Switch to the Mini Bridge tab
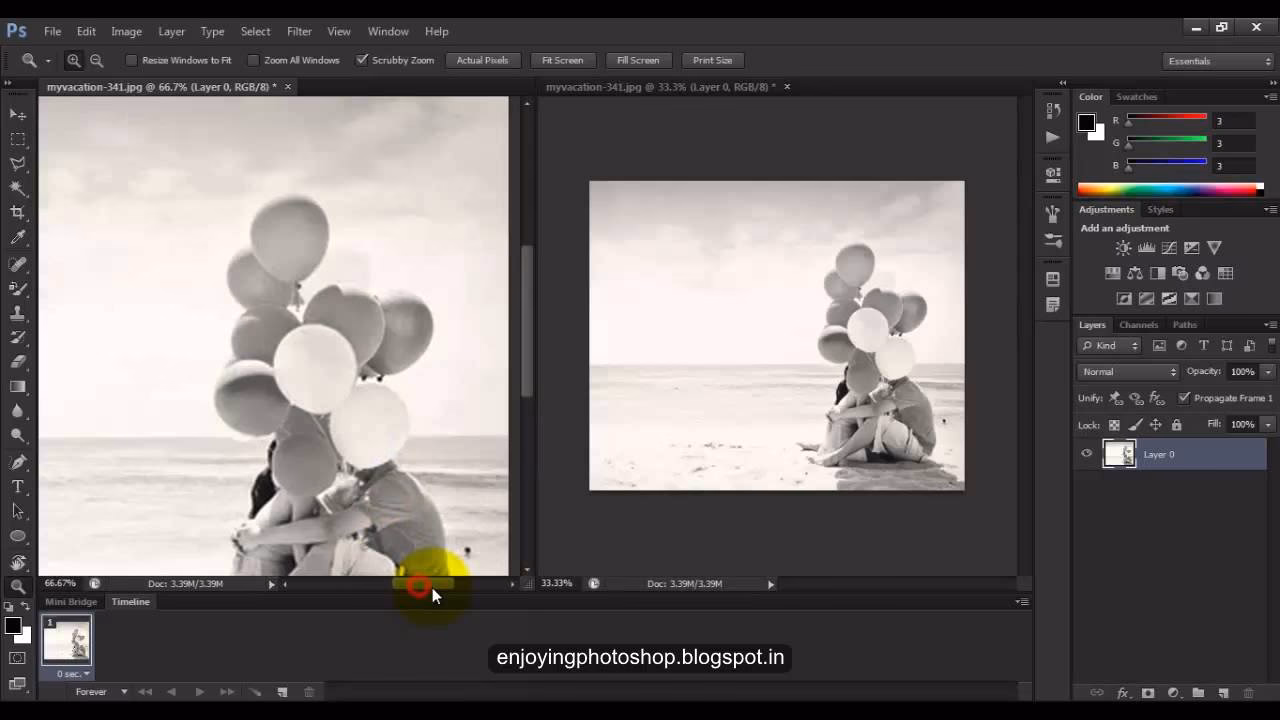This screenshot has height=720, width=1280. (x=70, y=601)
